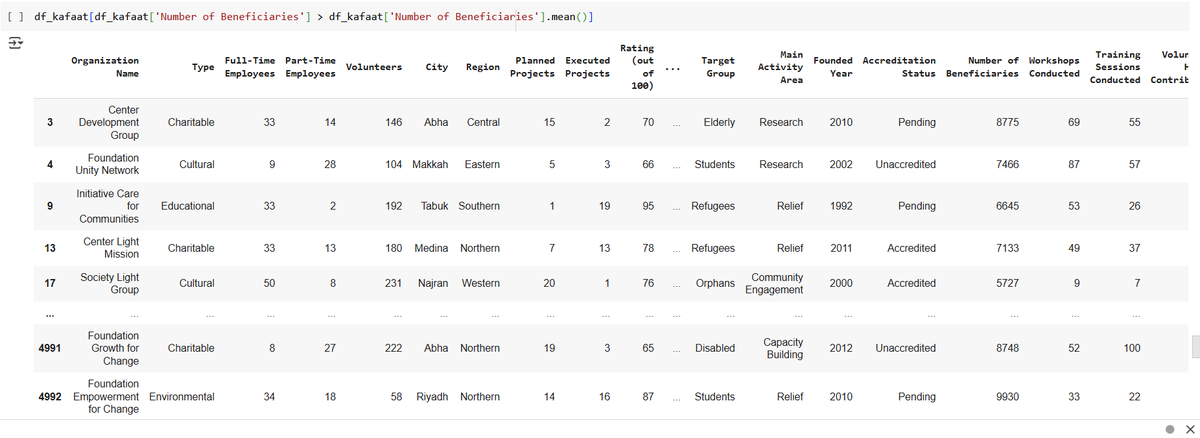1200x438 pixels.
Task: Toggle the cell output actions icon
Action: point(17,45)
